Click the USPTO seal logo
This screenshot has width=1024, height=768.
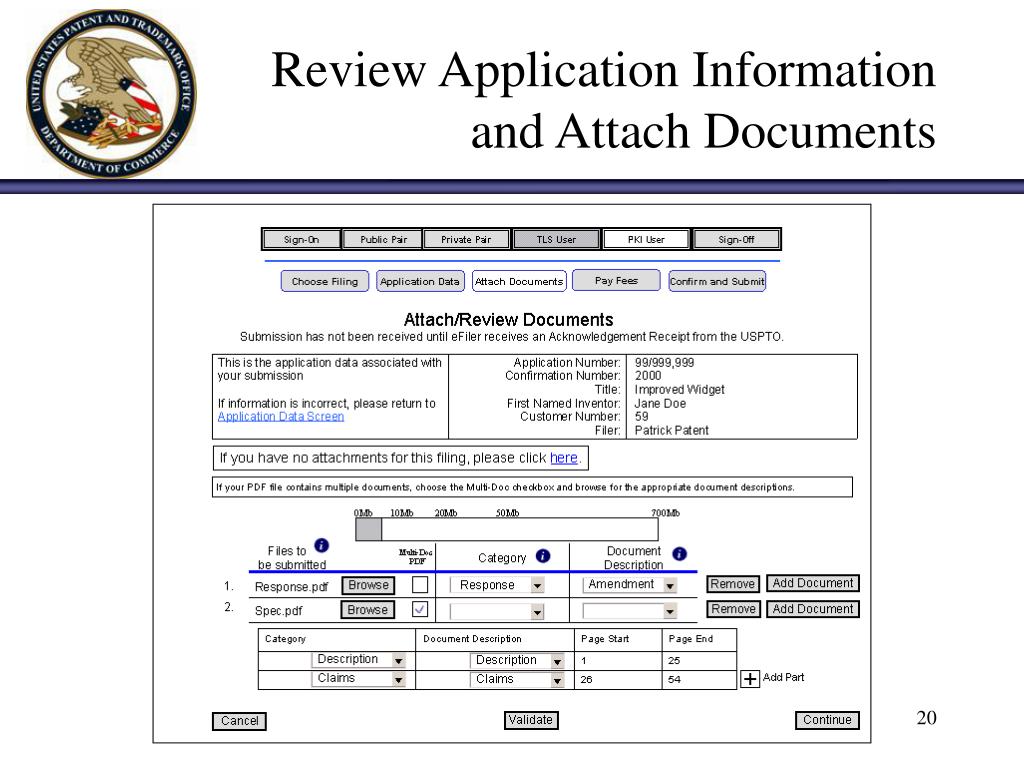110,93
